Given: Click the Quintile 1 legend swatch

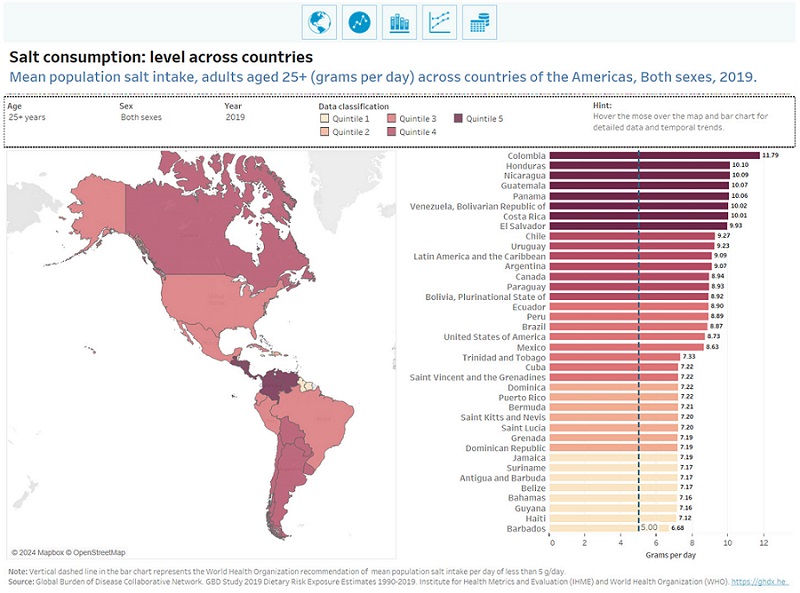Looking at the screenshot, I should coord(324,119).
